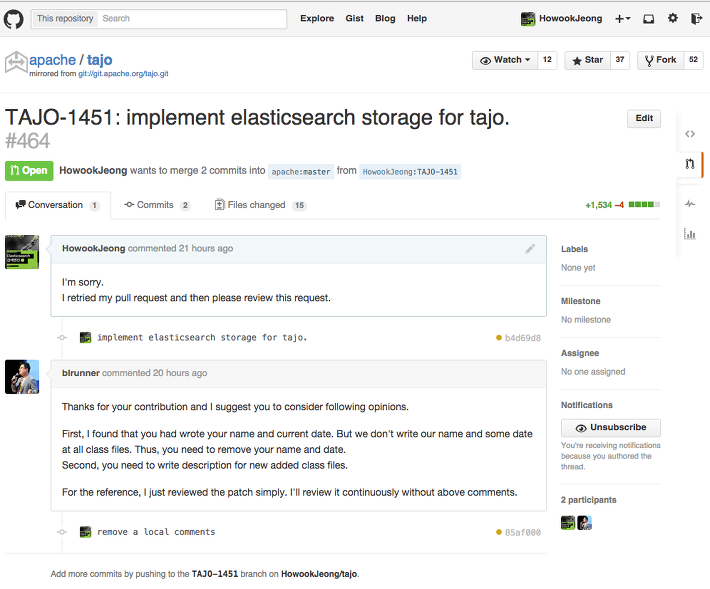The height and width of the screenshot is (589, 710).
Task: Click HowookJeong author name in first comment
Action: point(93,249)
